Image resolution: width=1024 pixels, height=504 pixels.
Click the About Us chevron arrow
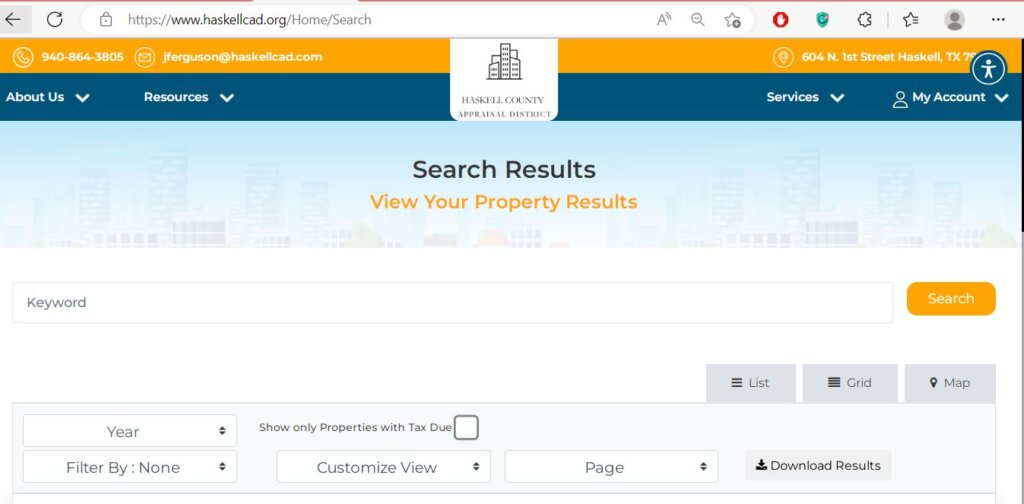point(82,98)
